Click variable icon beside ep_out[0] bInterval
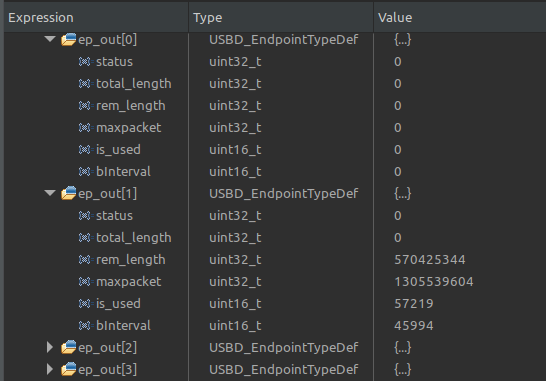 click(x=85, y=171)
